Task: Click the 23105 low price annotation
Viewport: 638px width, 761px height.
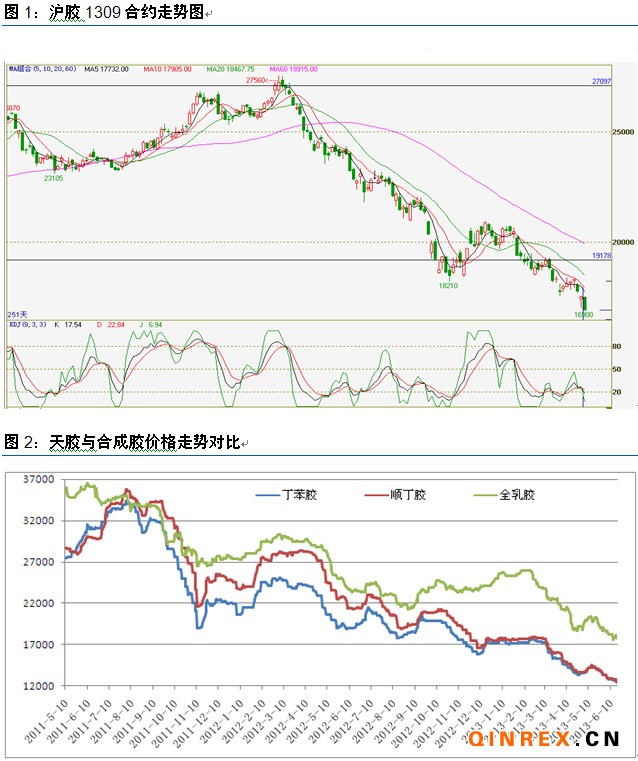Action: click(x=53, y=177)
